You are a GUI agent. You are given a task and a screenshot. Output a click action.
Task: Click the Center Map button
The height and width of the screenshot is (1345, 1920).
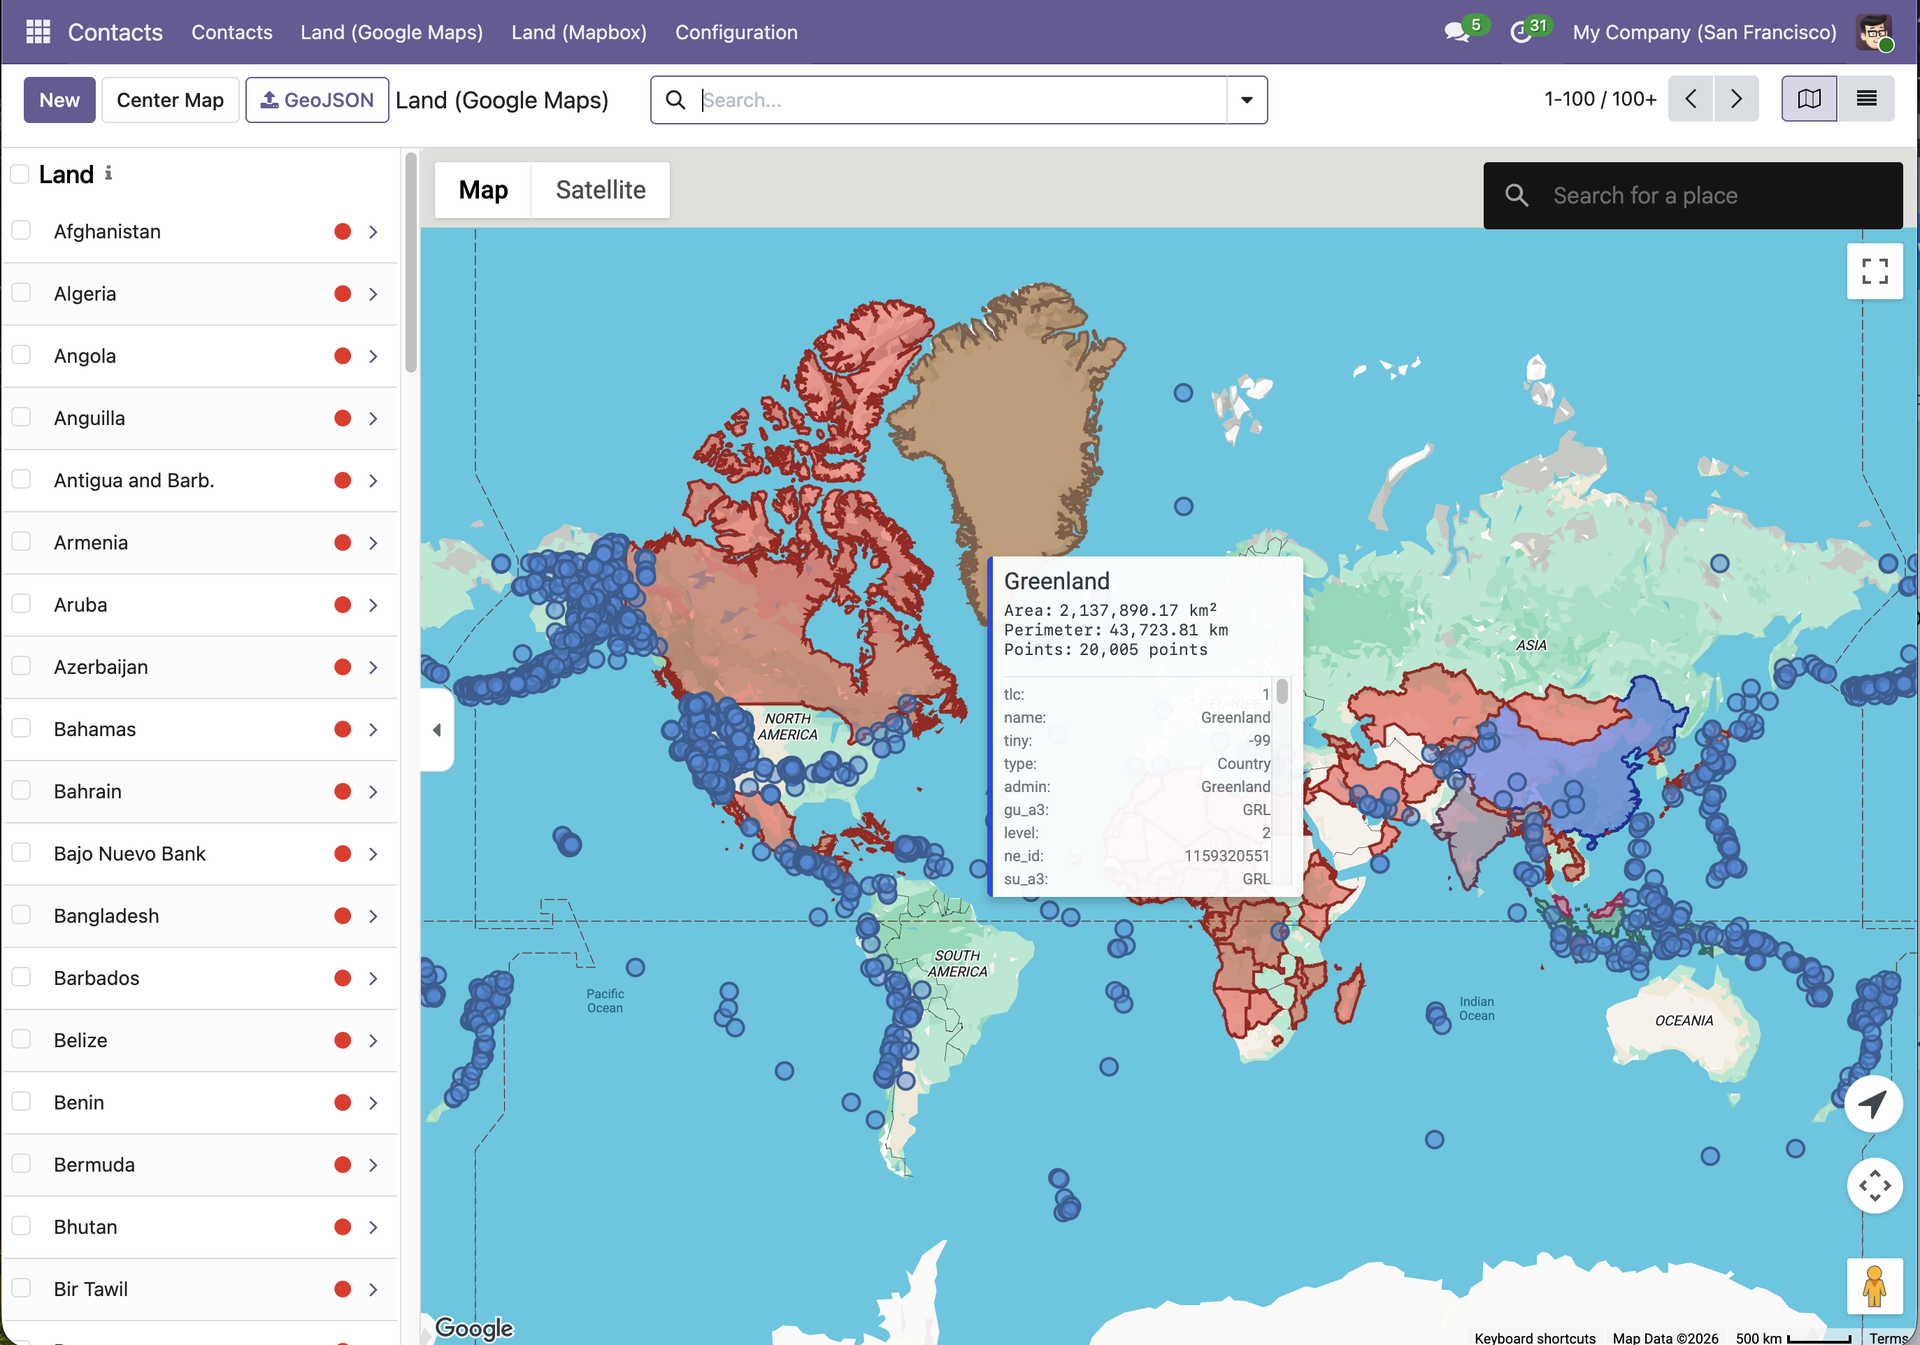170,100
